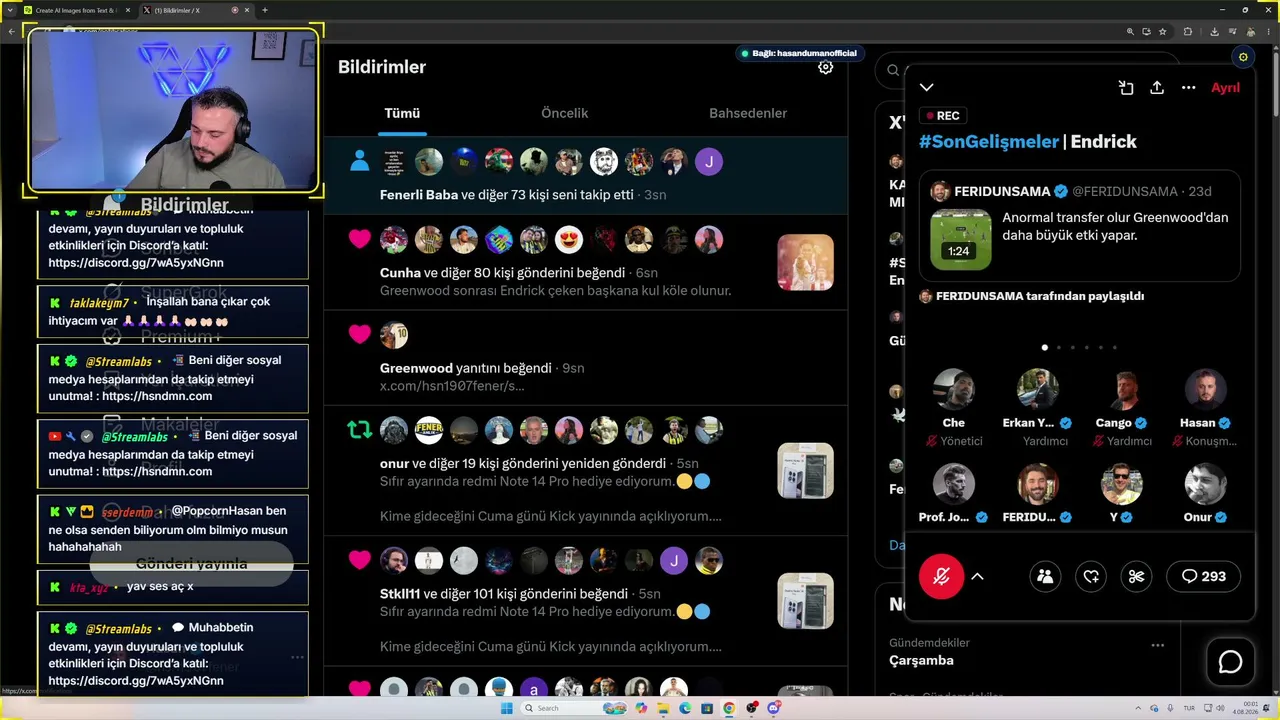1280x720 pixels.
Task: Open FERIDU... avatar in the participants grid
Action: (1037, 484)
